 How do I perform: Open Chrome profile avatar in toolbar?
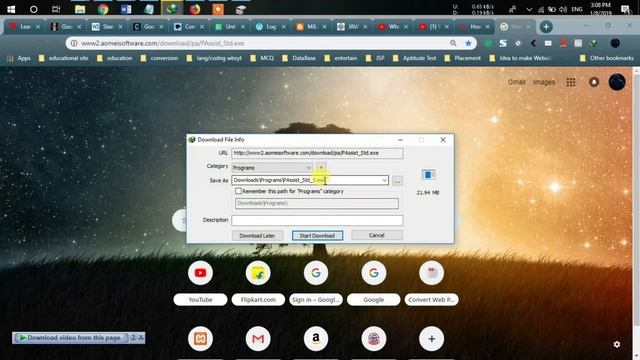(615, 43)
